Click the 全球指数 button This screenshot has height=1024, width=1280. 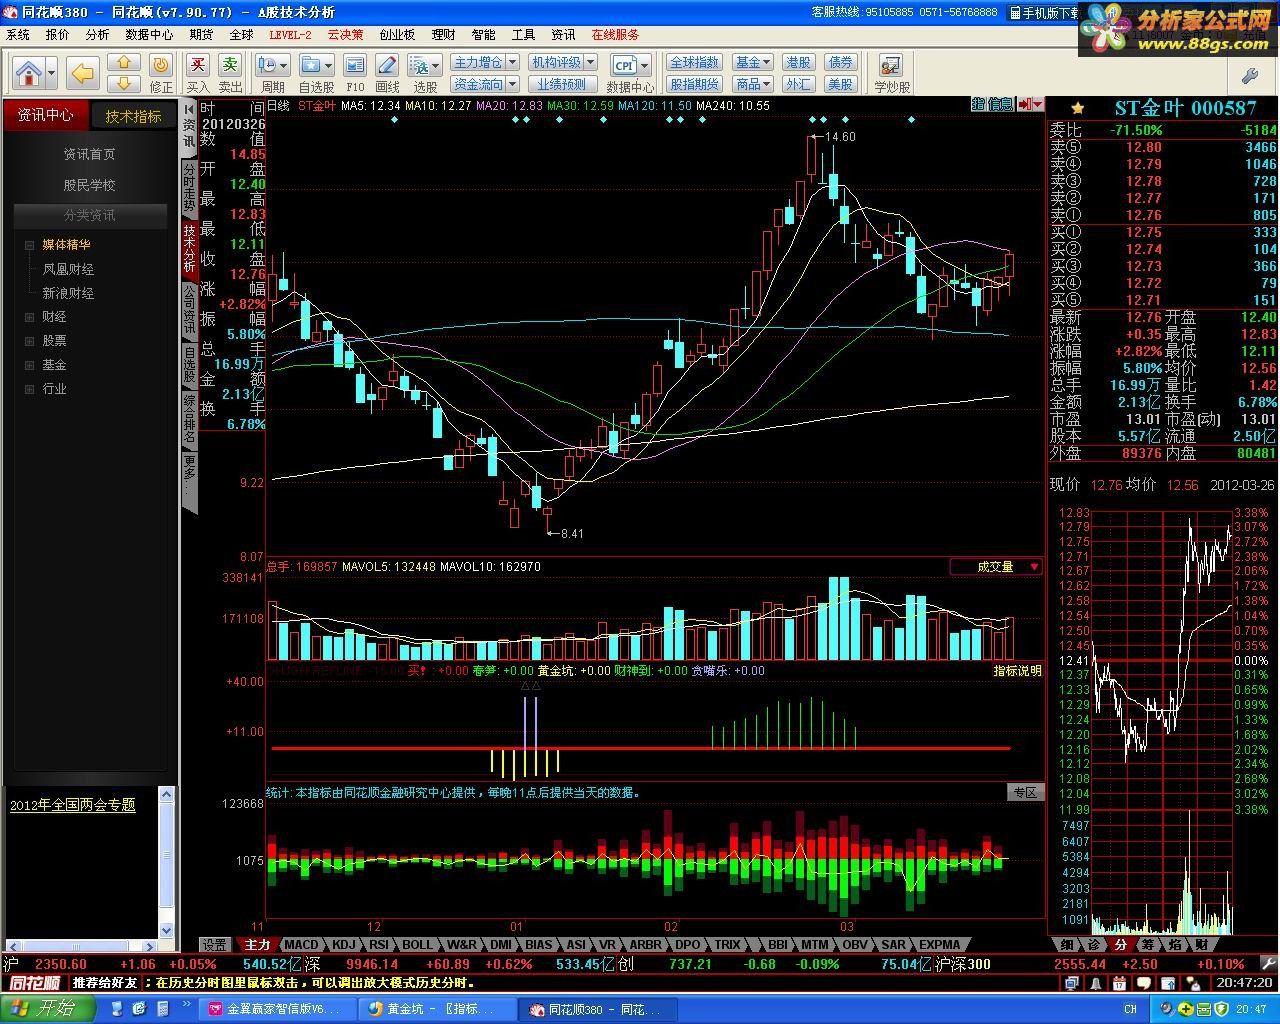coord(694,63)
